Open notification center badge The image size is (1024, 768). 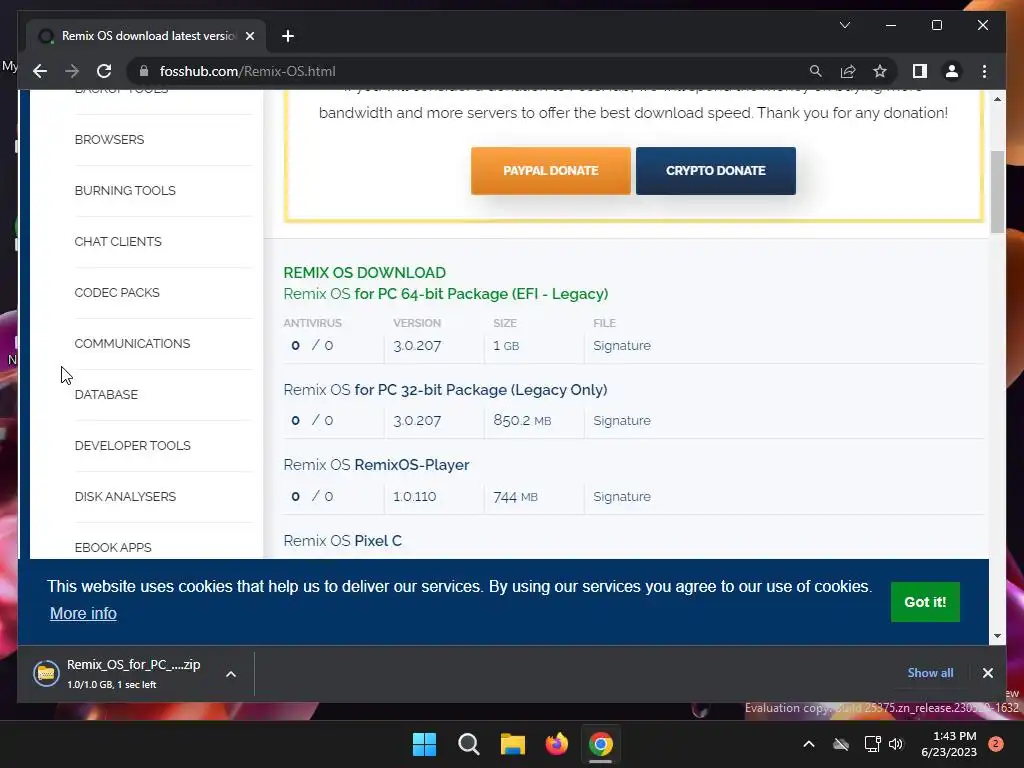[x=996, y=744]
